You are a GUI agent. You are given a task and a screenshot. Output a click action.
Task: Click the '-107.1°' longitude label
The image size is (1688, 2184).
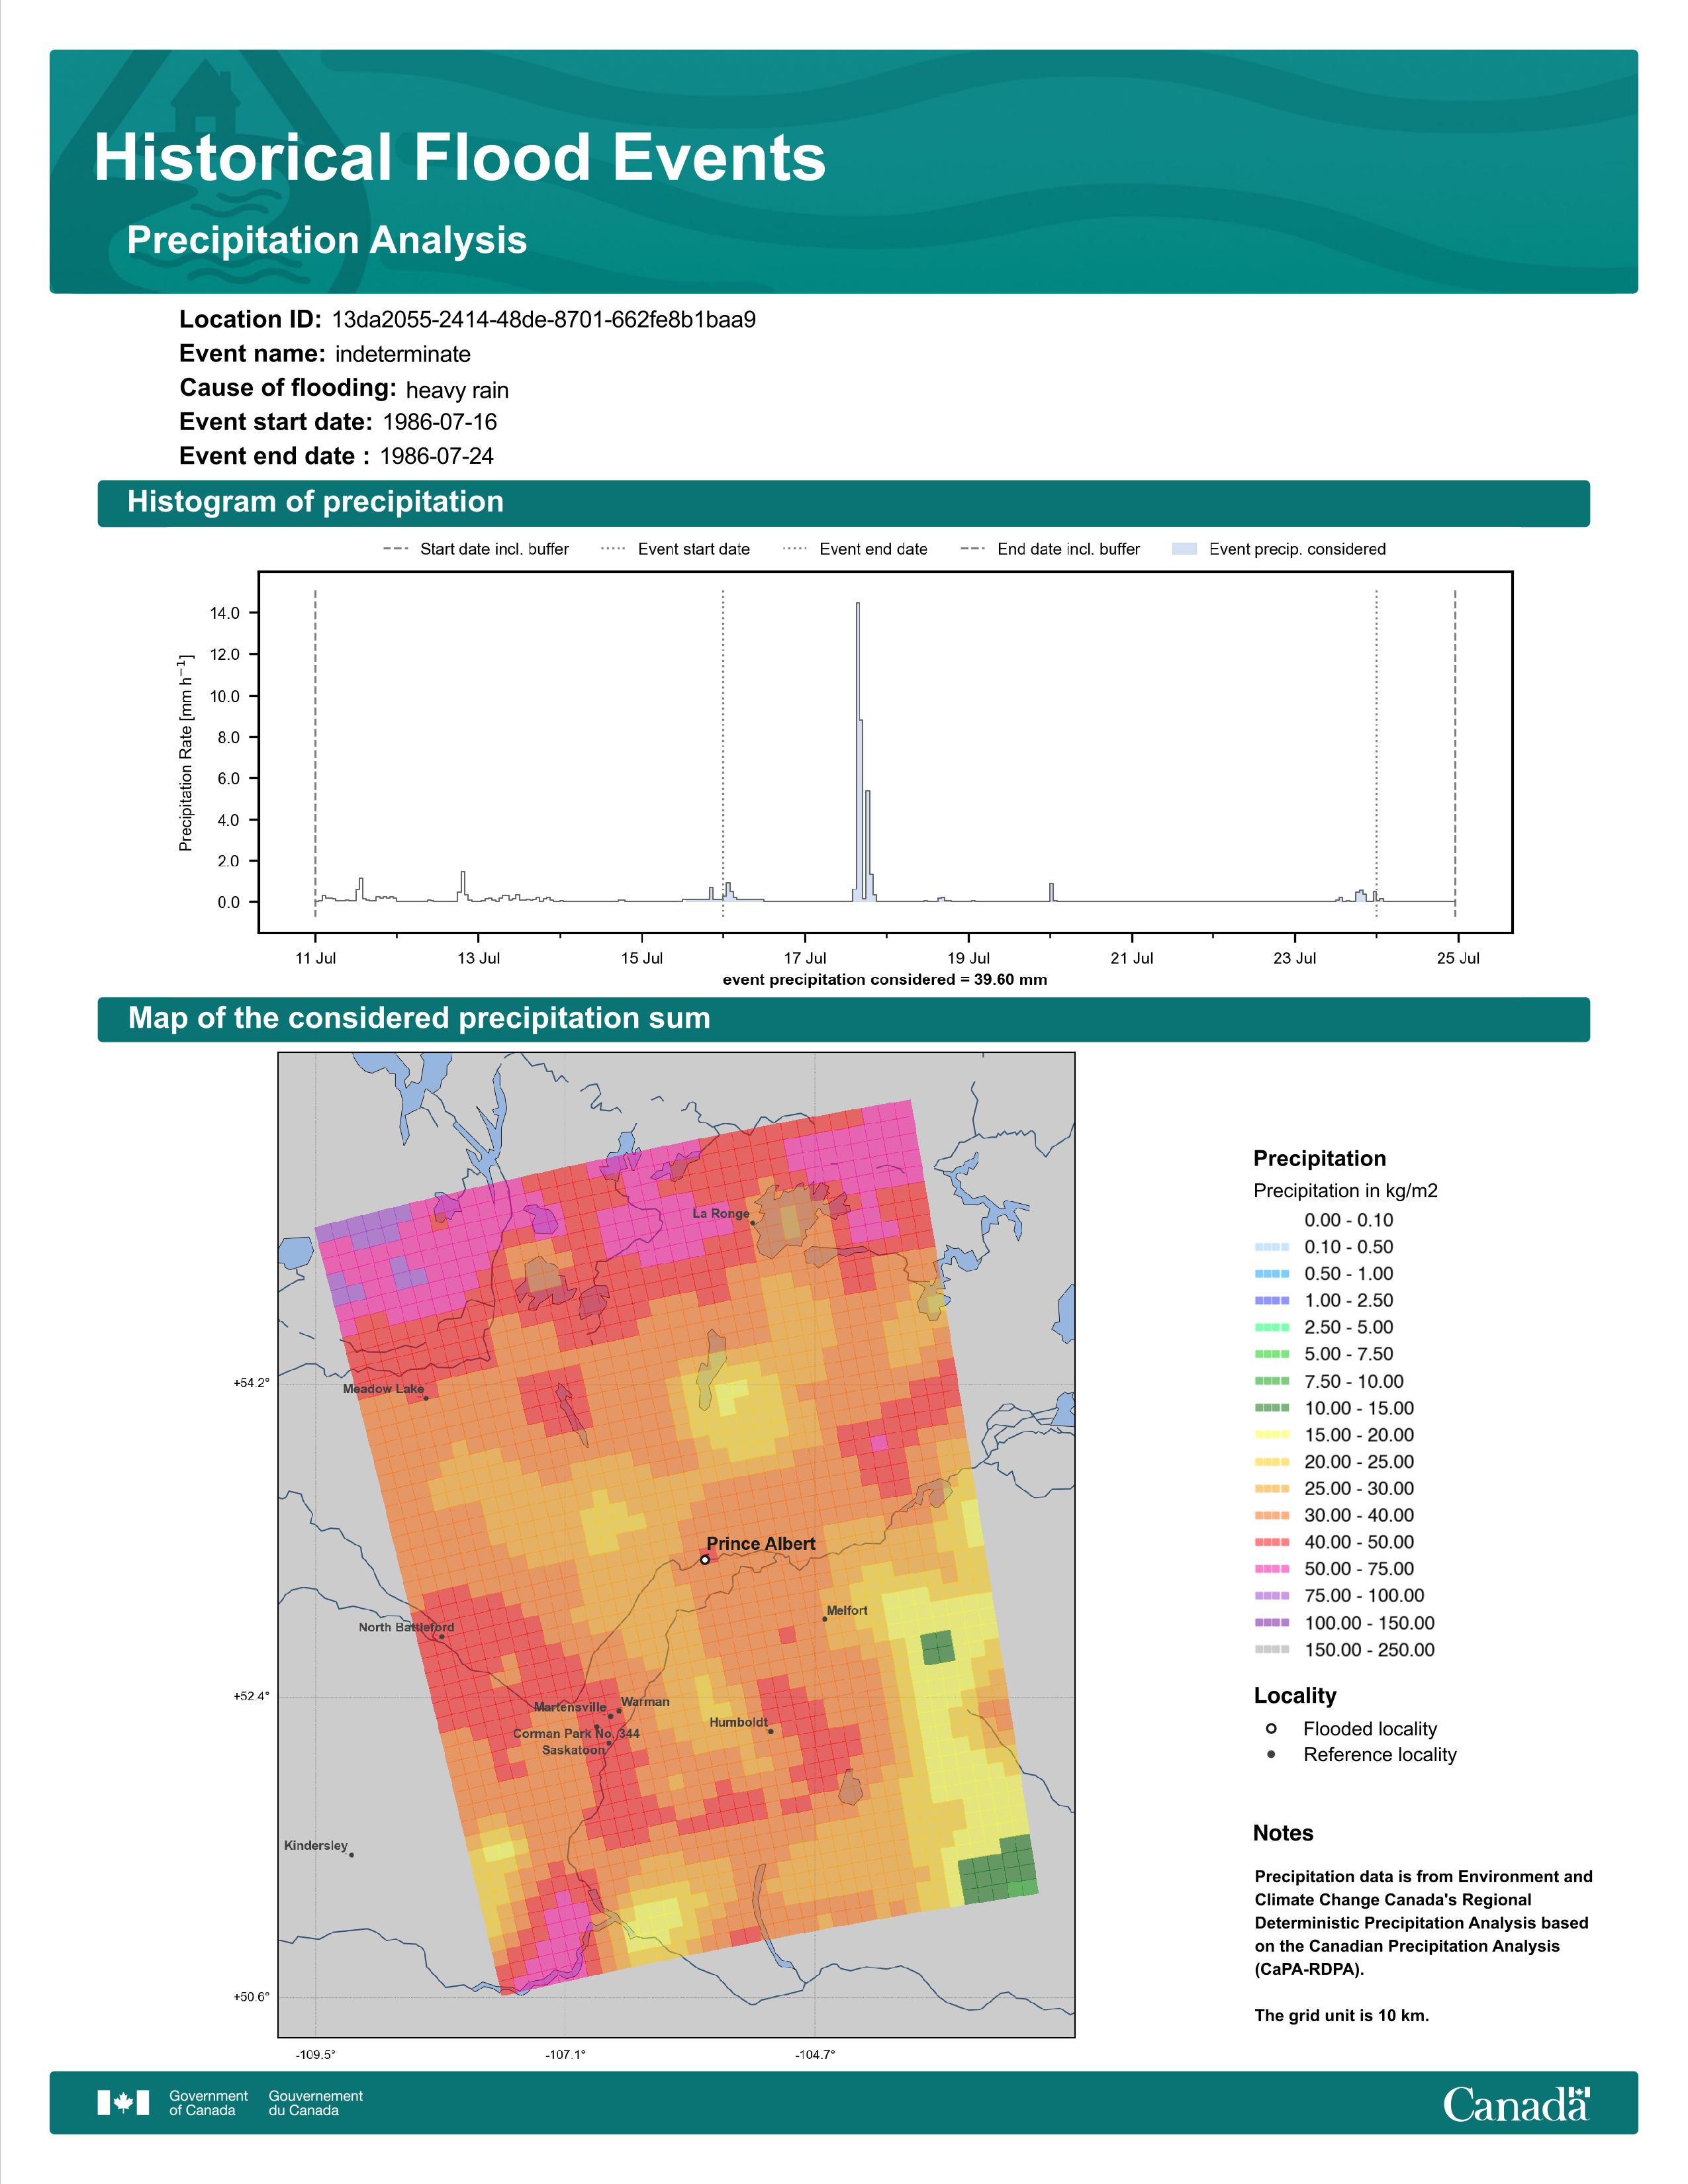coord(566,2055)
